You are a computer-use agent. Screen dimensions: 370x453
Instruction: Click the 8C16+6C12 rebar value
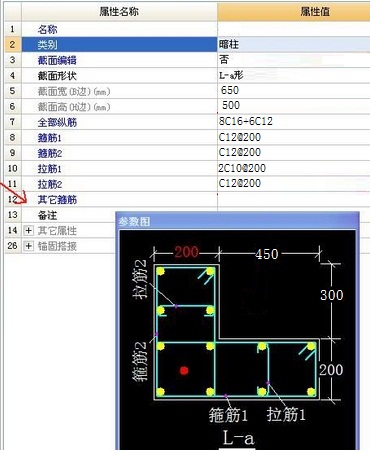pyautogui.click(x=246, y=121)
